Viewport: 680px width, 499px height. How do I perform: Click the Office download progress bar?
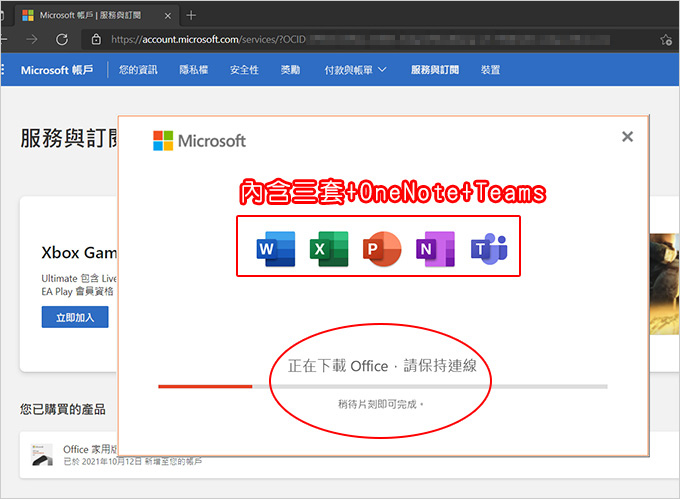pyautogui.click(x=383, y=386)
